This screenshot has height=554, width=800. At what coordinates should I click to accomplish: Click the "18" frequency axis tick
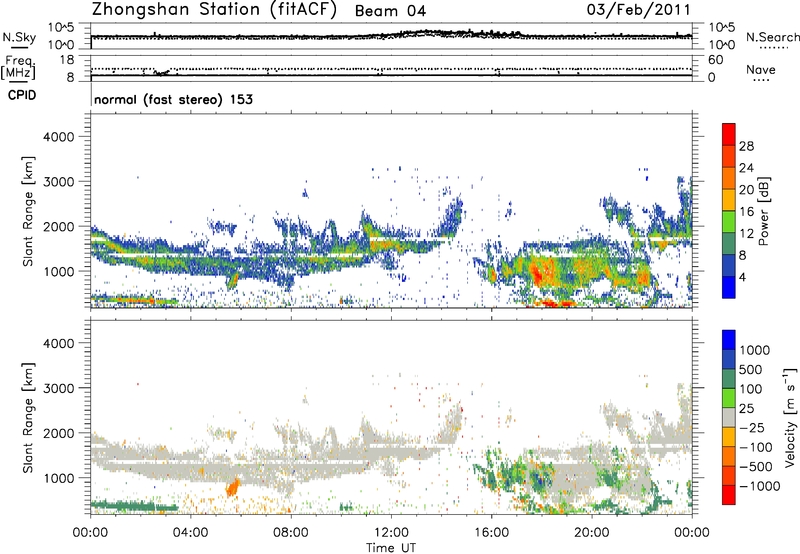point(67,60)
